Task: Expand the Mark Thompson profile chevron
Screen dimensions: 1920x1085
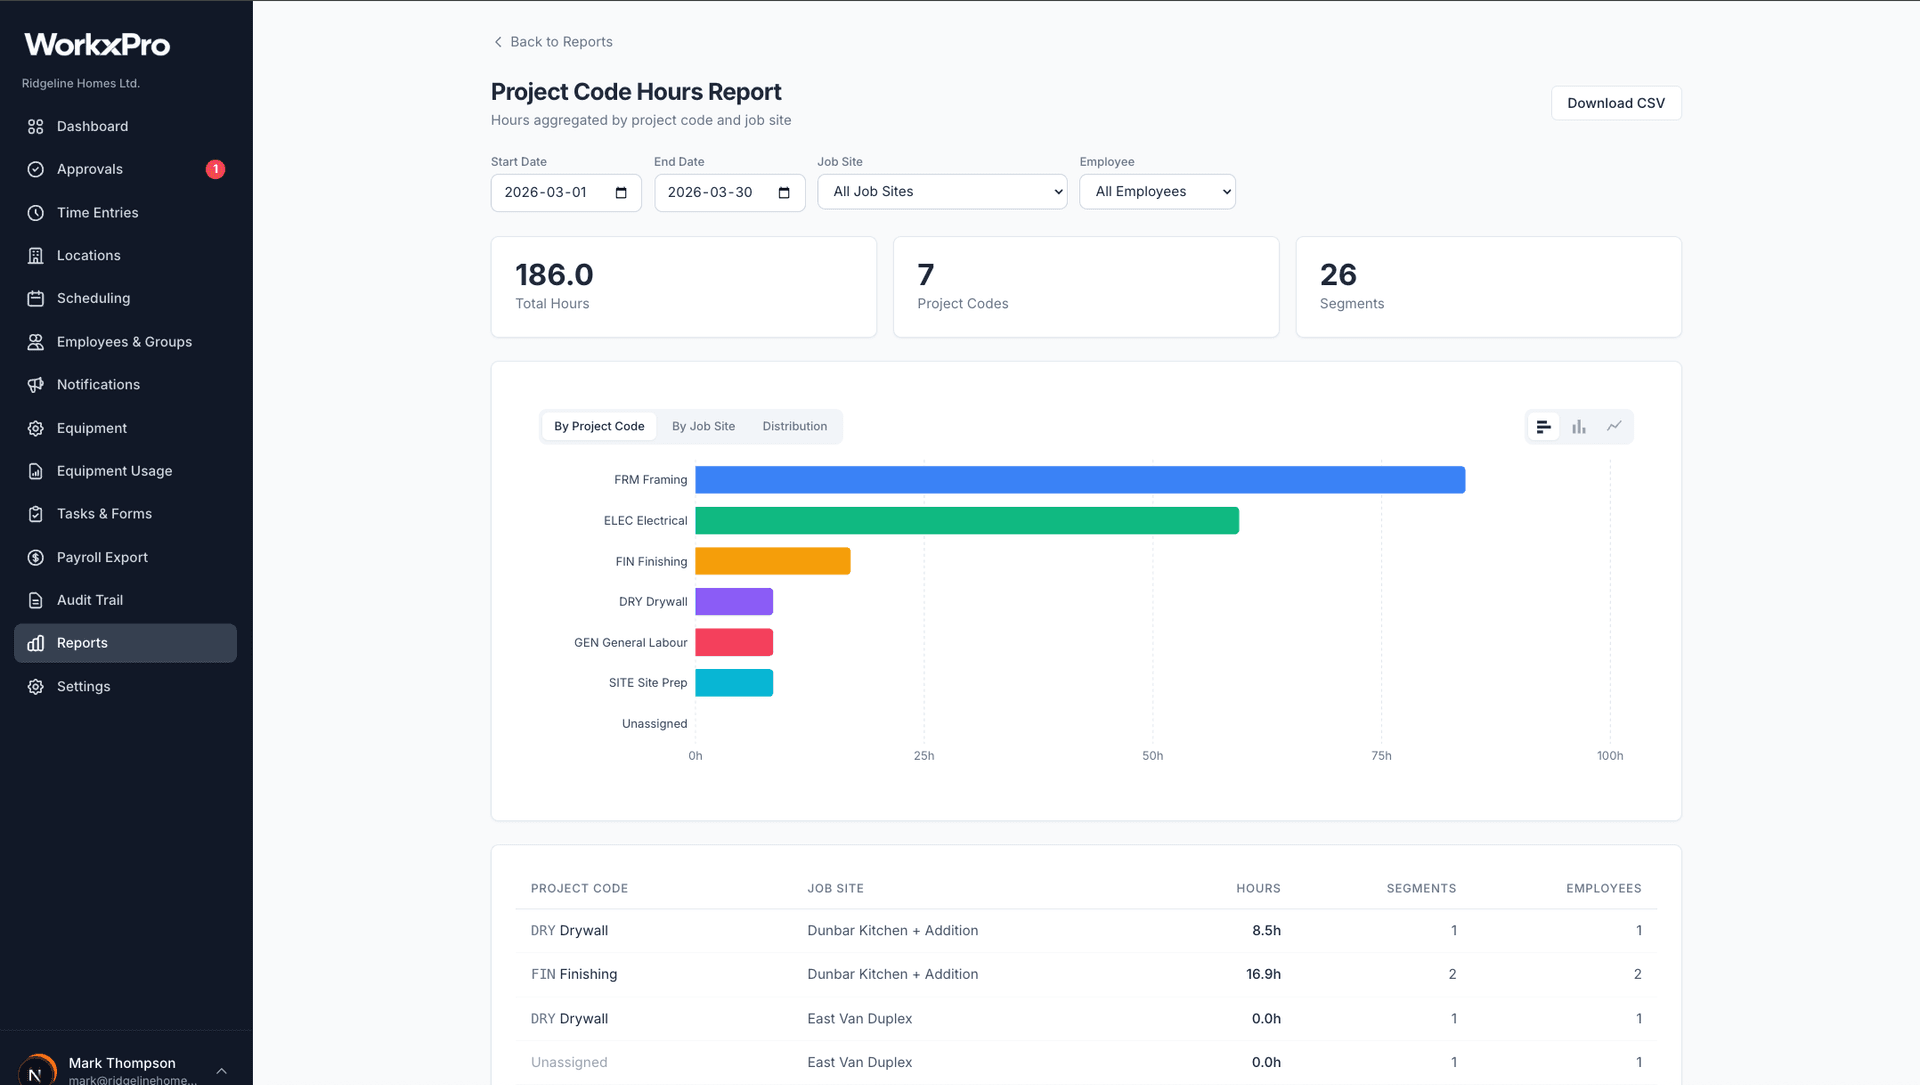Action: pyautogui.click(x=221, y=1070)
